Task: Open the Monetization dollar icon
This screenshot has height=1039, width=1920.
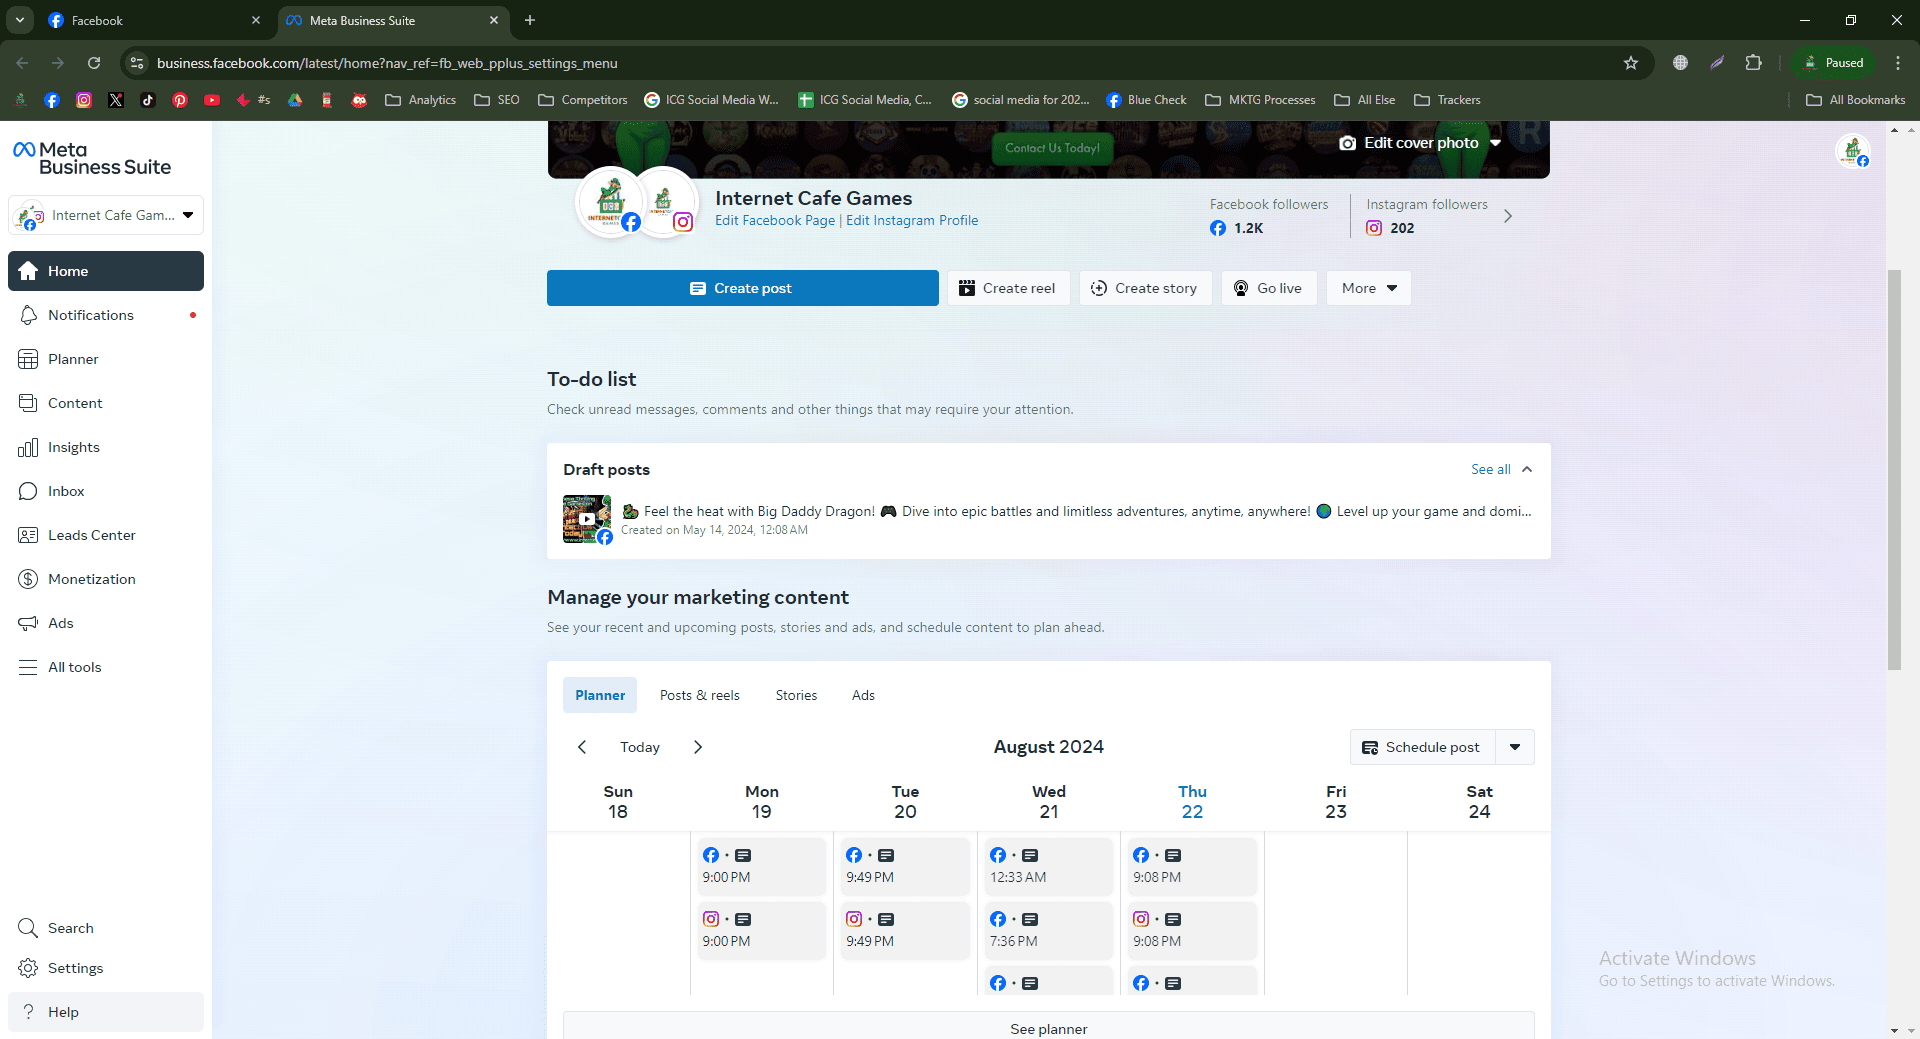Action: click(28, 579)
